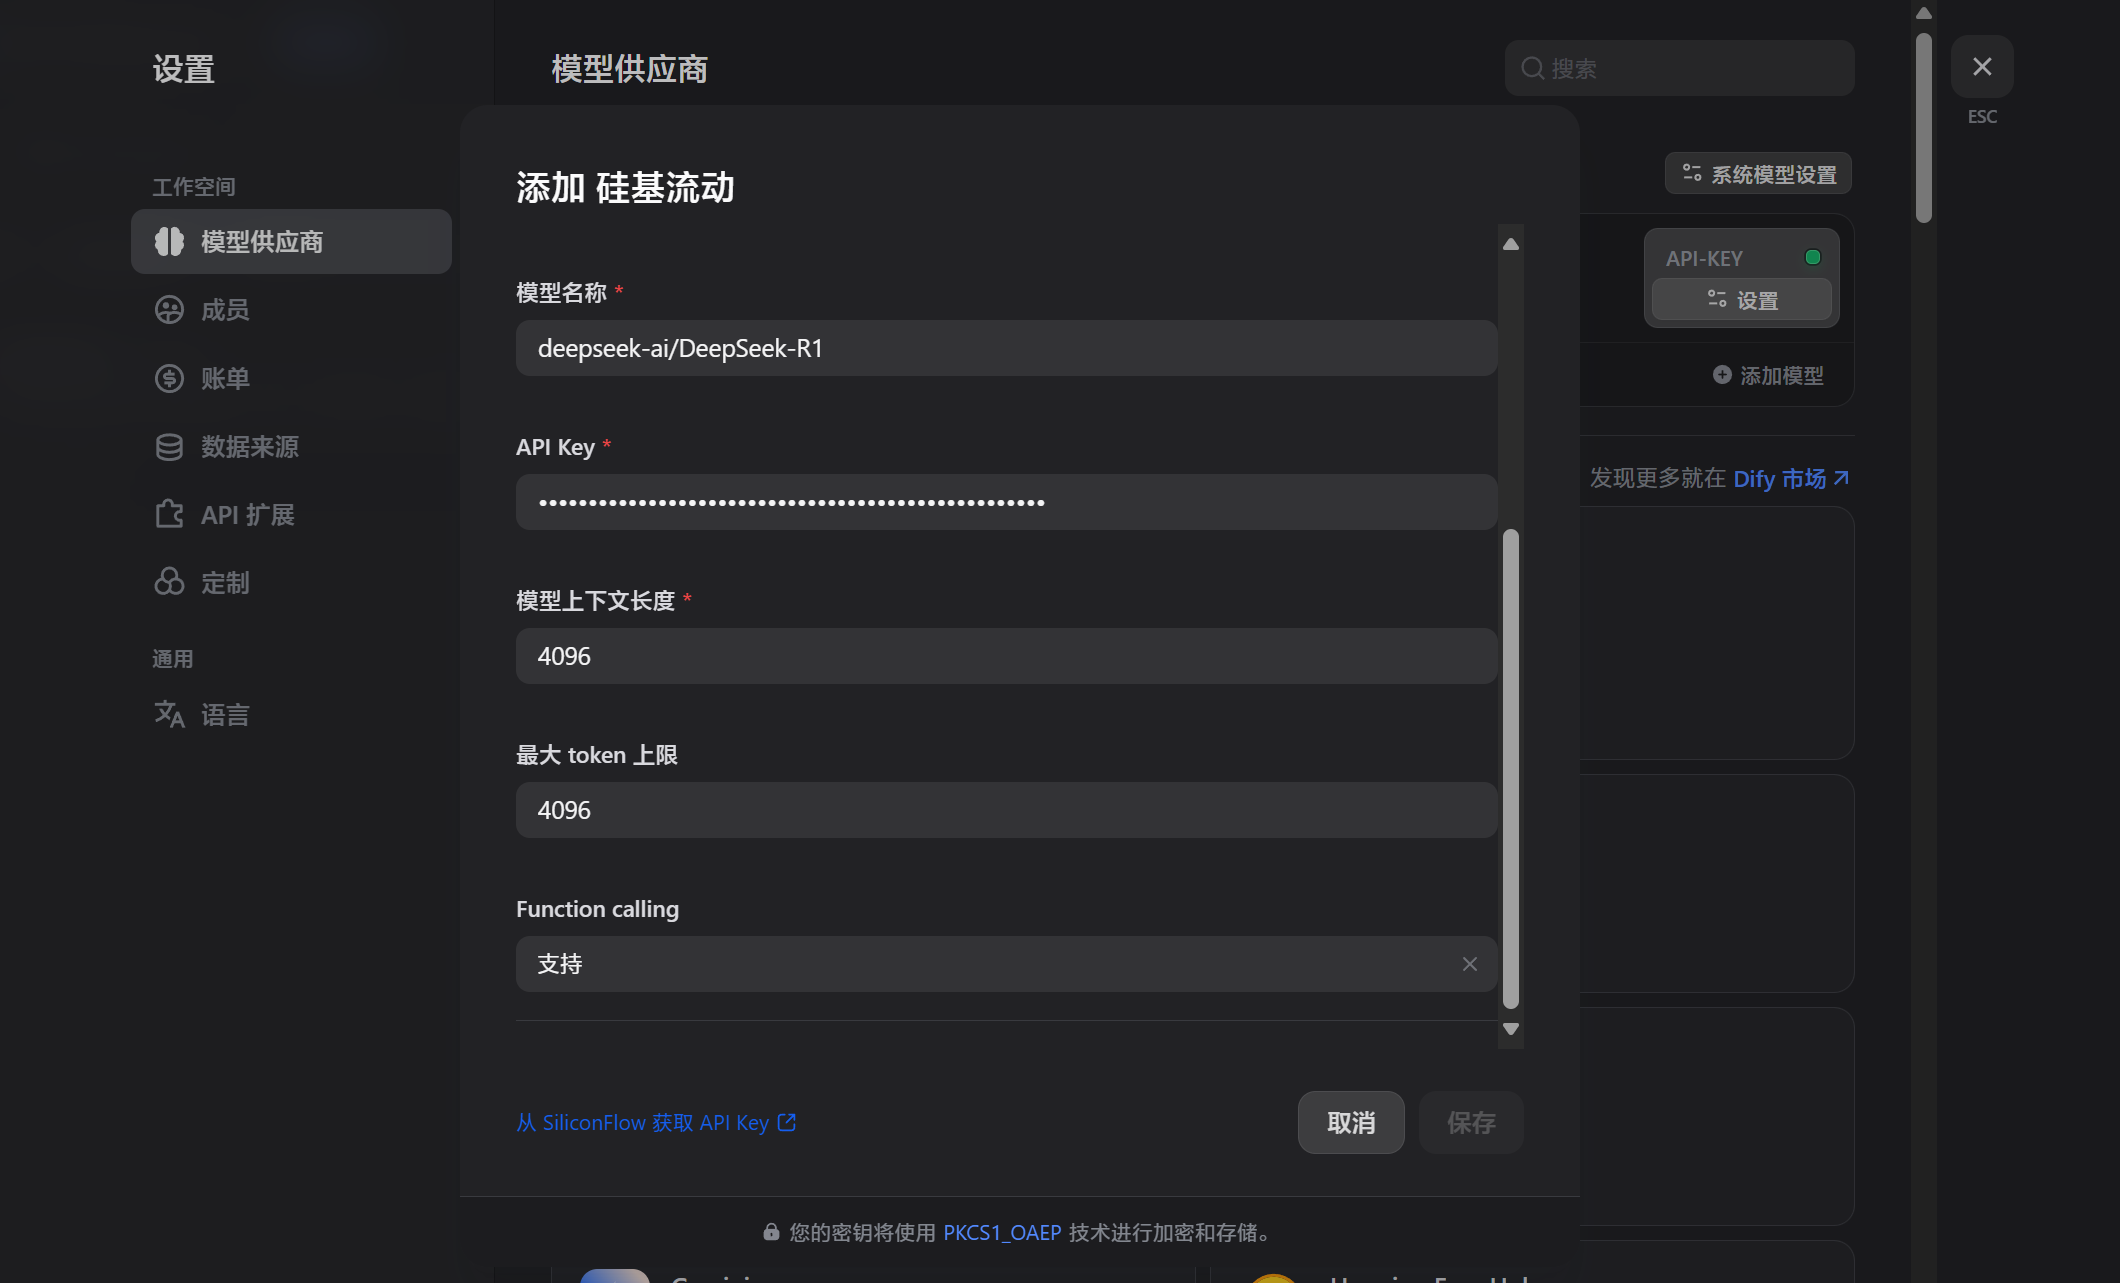Open the 成员 settings menu item

[225, 310]
